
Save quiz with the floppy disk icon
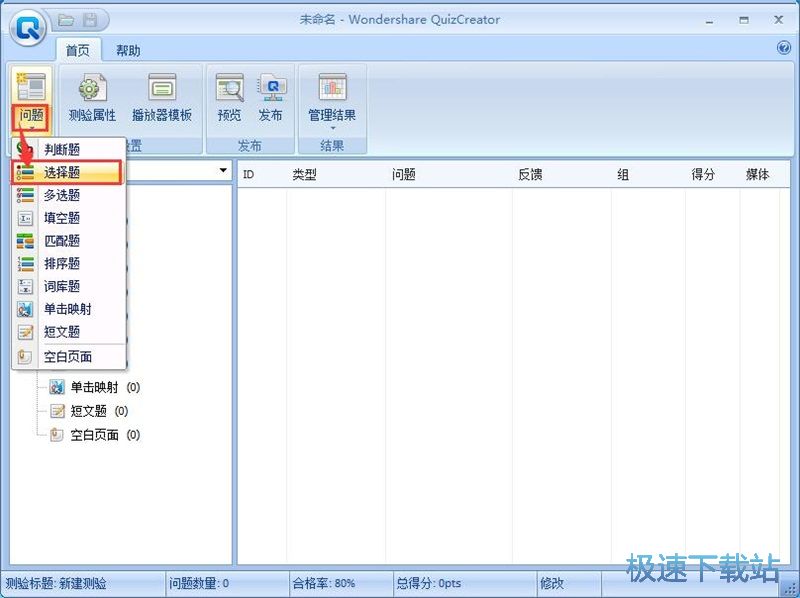tap(90, 20)
